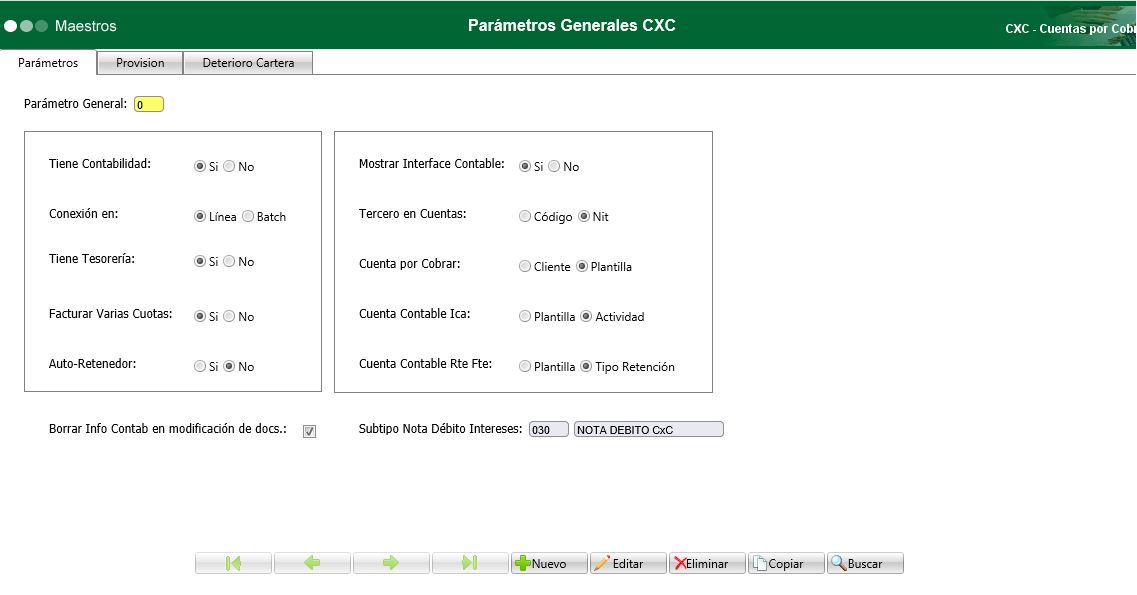The width and height of the screenshot is (1137, 595).
Task: Click the green plus Nuevo icon
Action: [x=524, y=563]
